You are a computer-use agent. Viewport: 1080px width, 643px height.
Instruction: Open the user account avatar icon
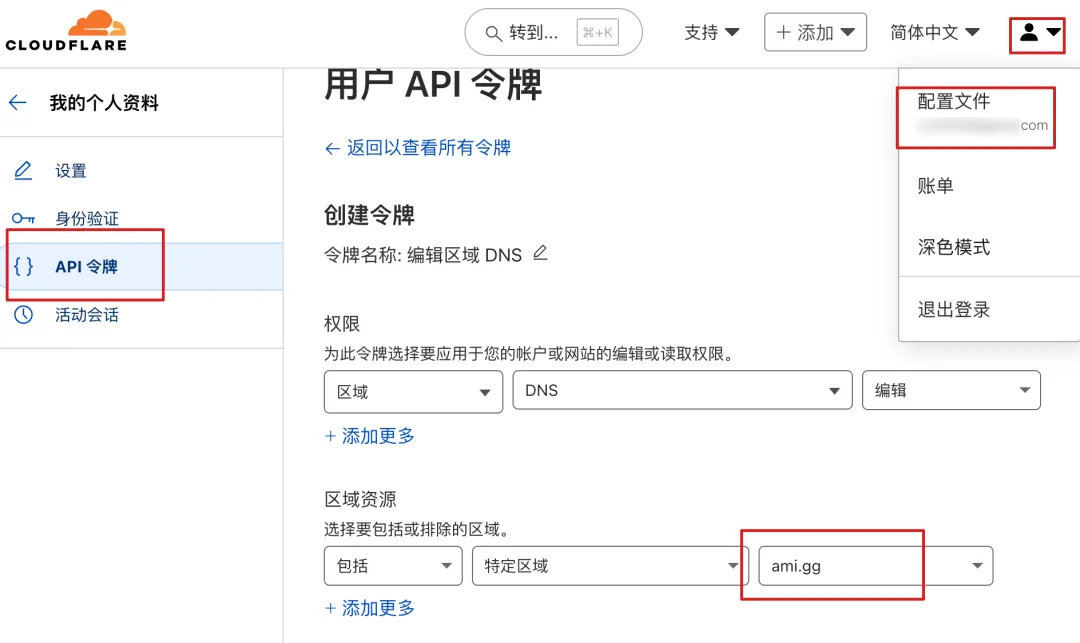[x=1029, y=32]
